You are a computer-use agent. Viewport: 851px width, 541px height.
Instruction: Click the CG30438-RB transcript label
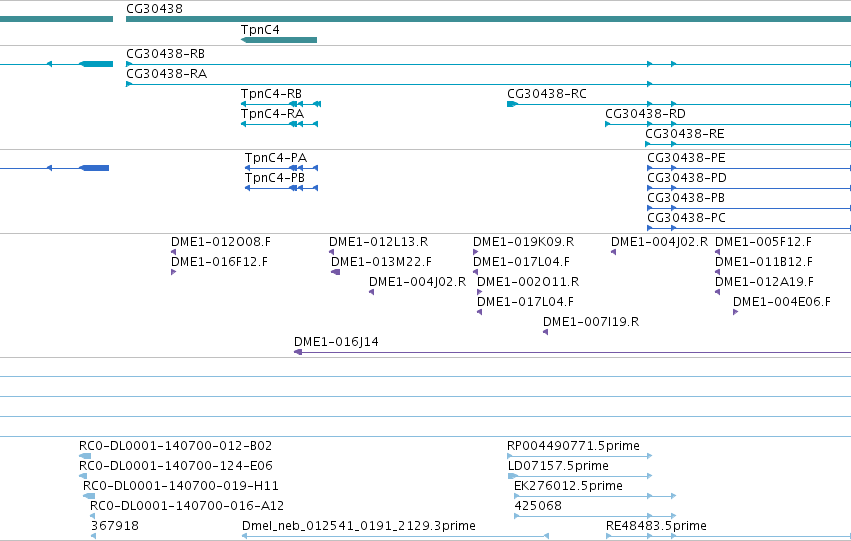[166, 54]
